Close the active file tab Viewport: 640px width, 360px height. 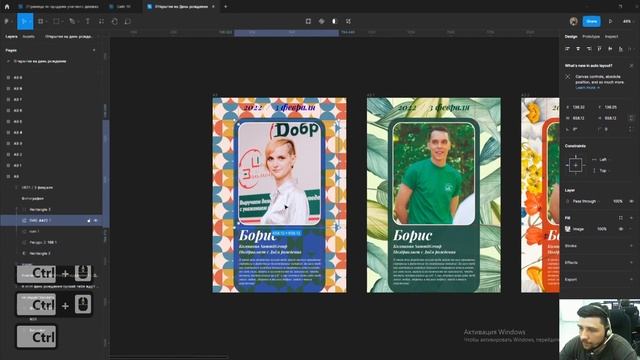tap(213, 7)
